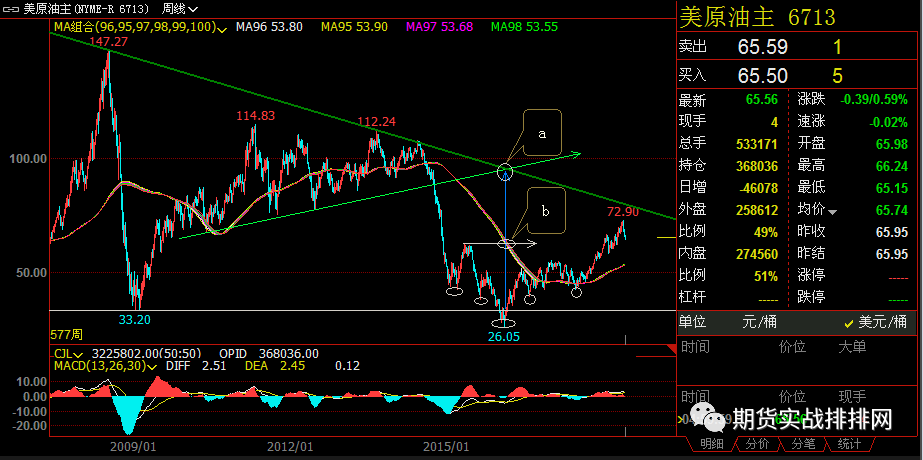The height and width of the screenshot is (460, 923).
Task: Click the 美原油主 6713 quote panel header
Action: (757, 17)
